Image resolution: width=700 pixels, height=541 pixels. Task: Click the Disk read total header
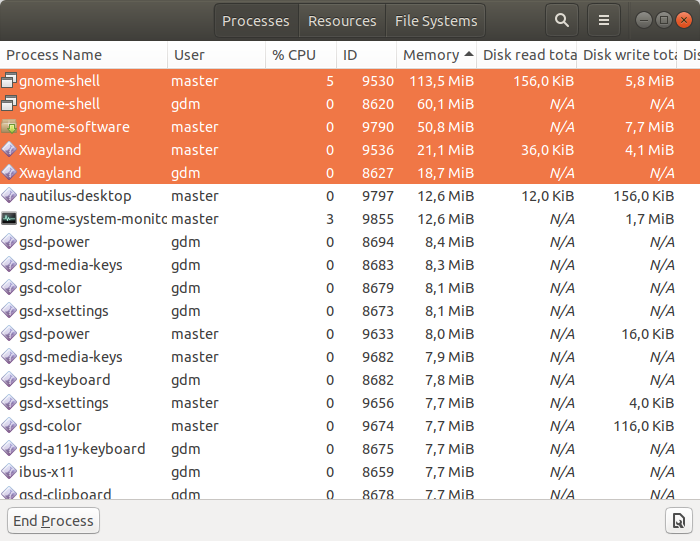(529, 55)
